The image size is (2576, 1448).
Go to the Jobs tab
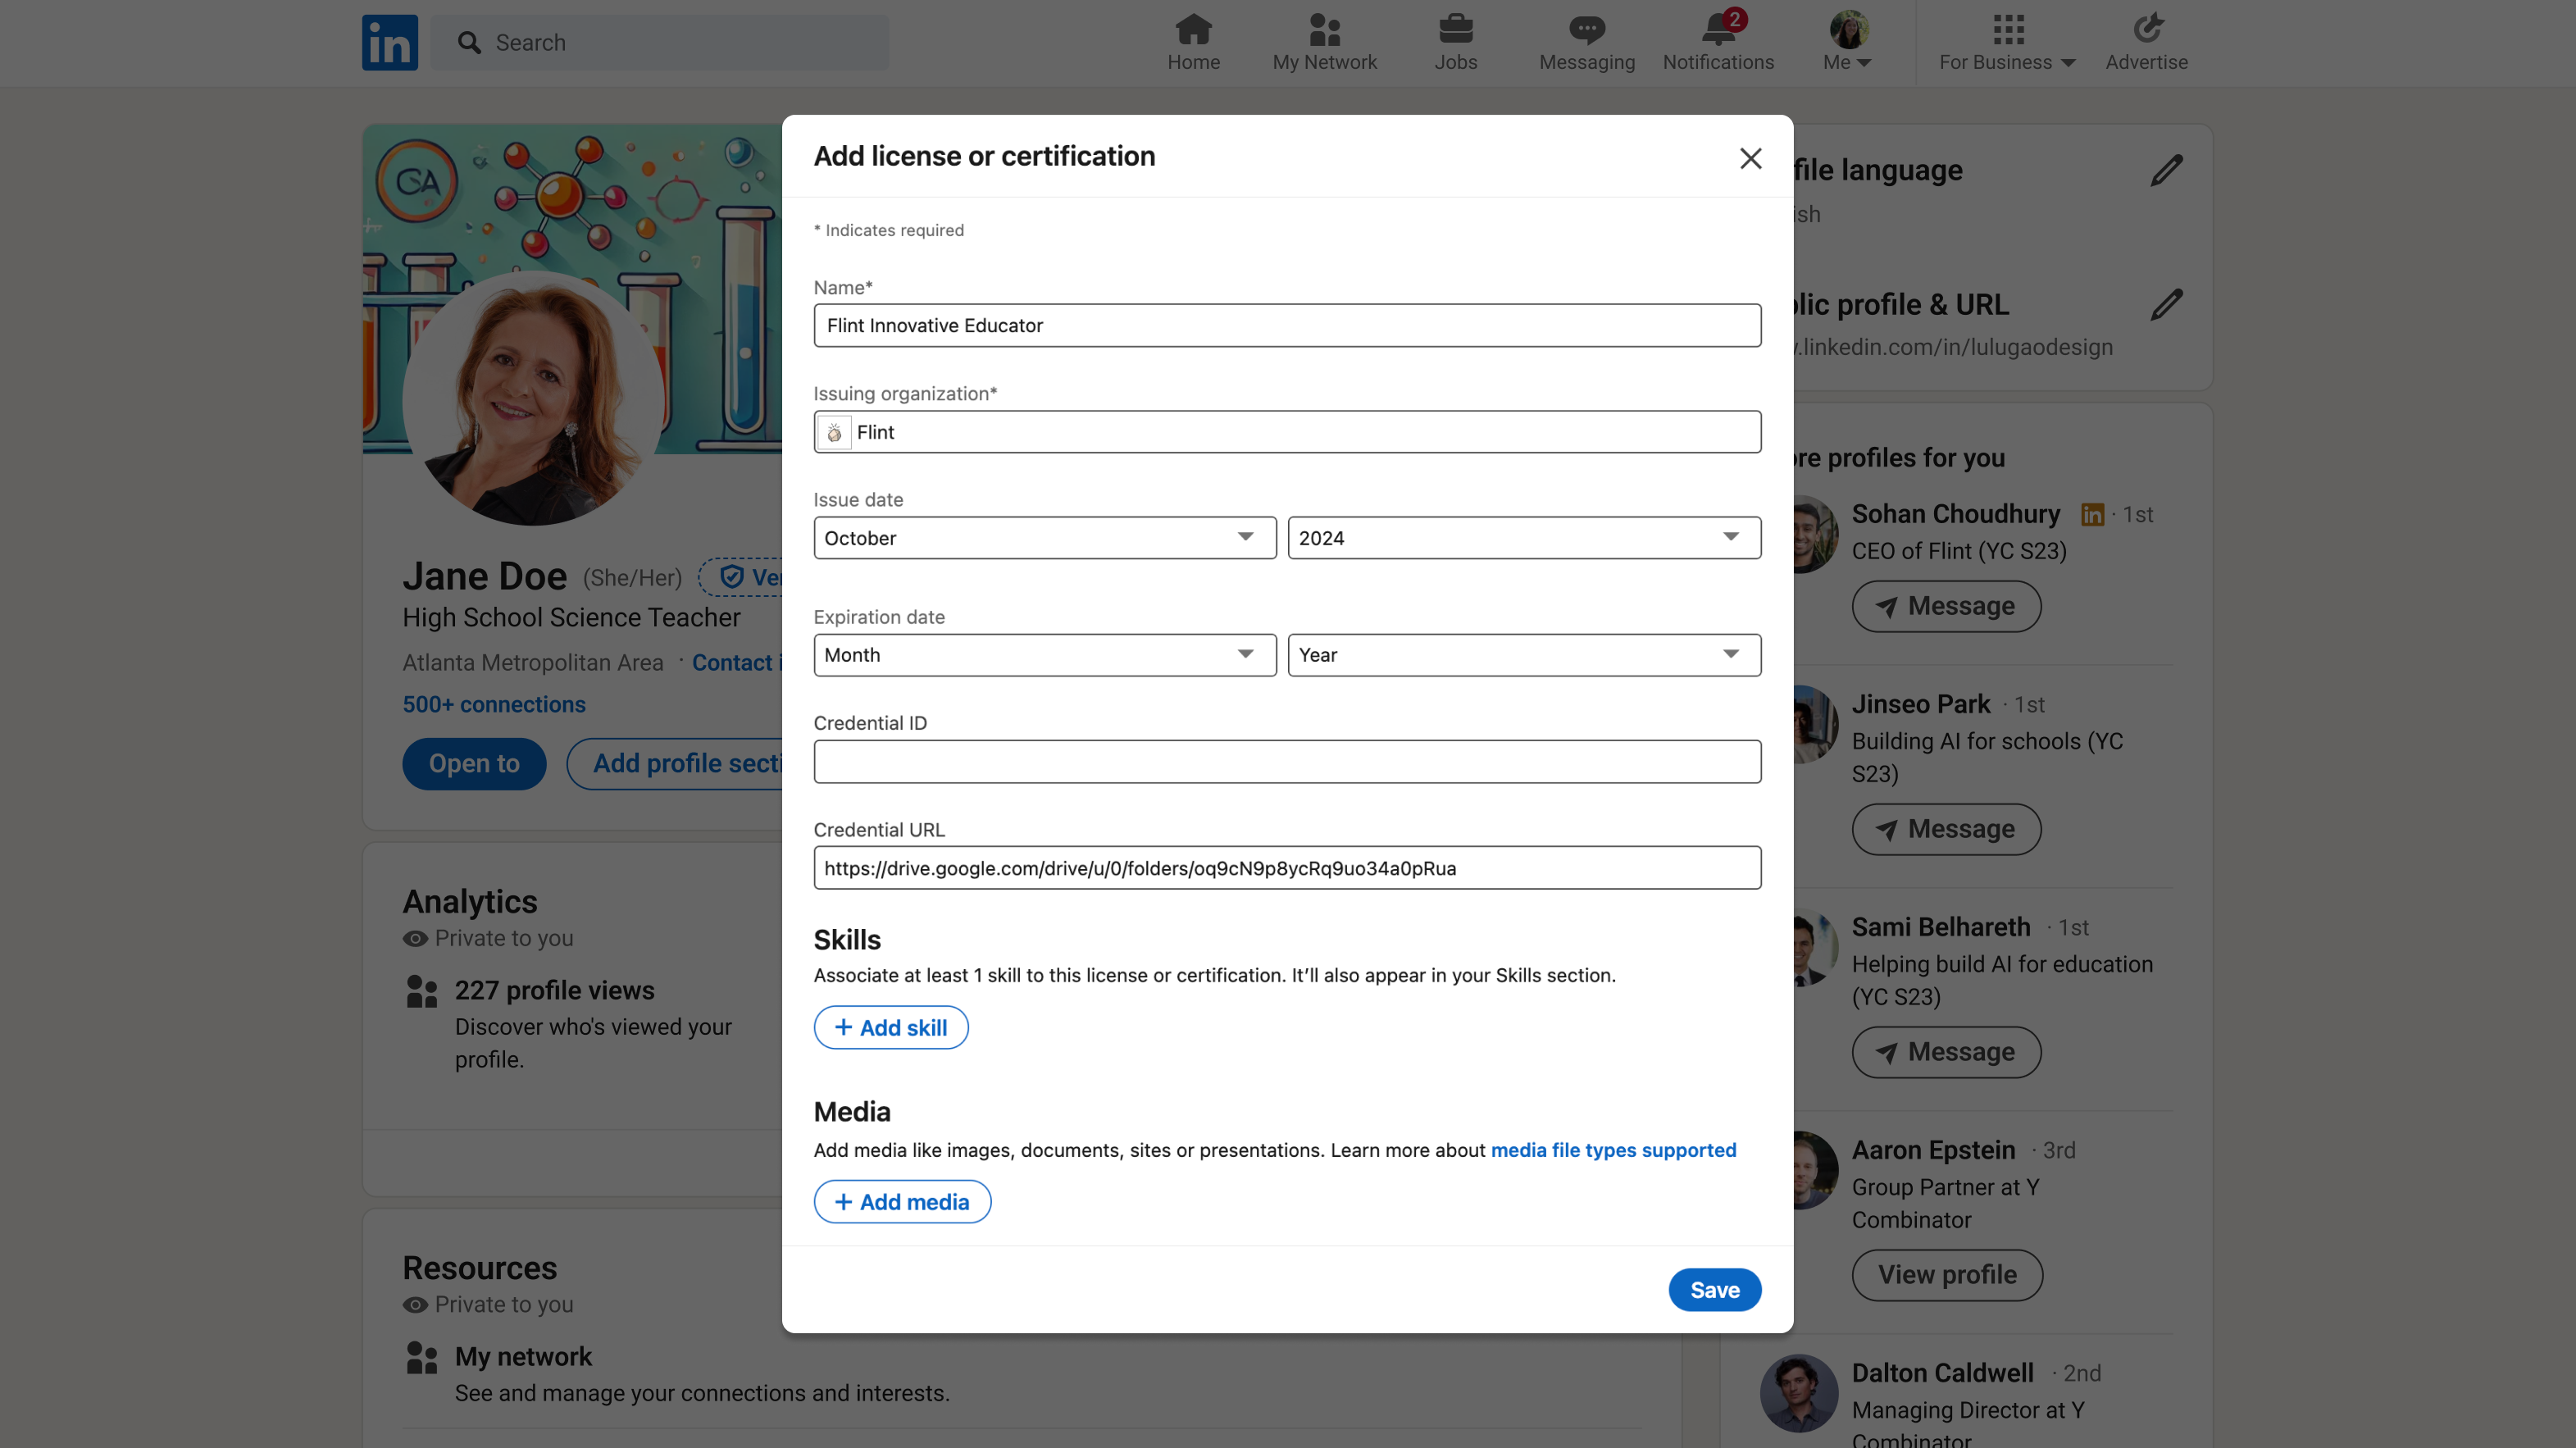pyautogui.click(x=1455, y=42)
